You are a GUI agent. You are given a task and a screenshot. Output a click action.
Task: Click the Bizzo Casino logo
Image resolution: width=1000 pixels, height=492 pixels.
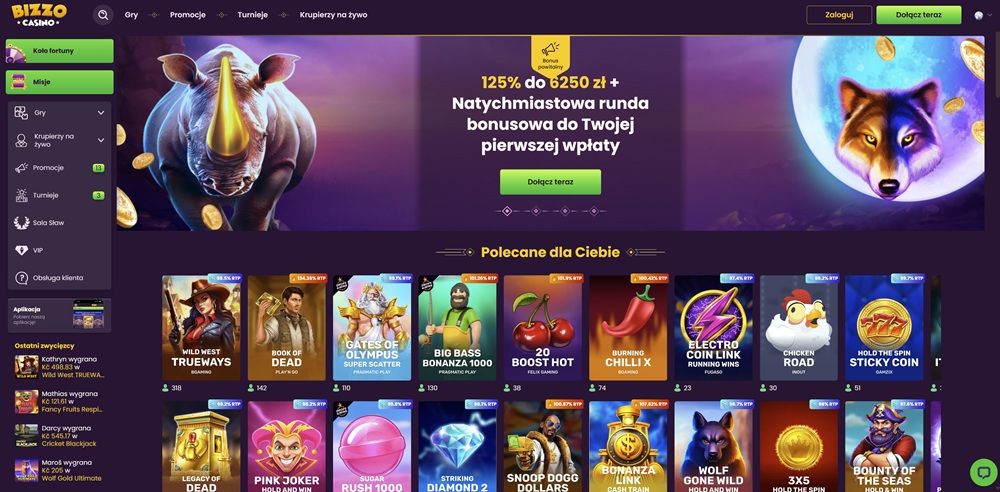coord(40,15)
